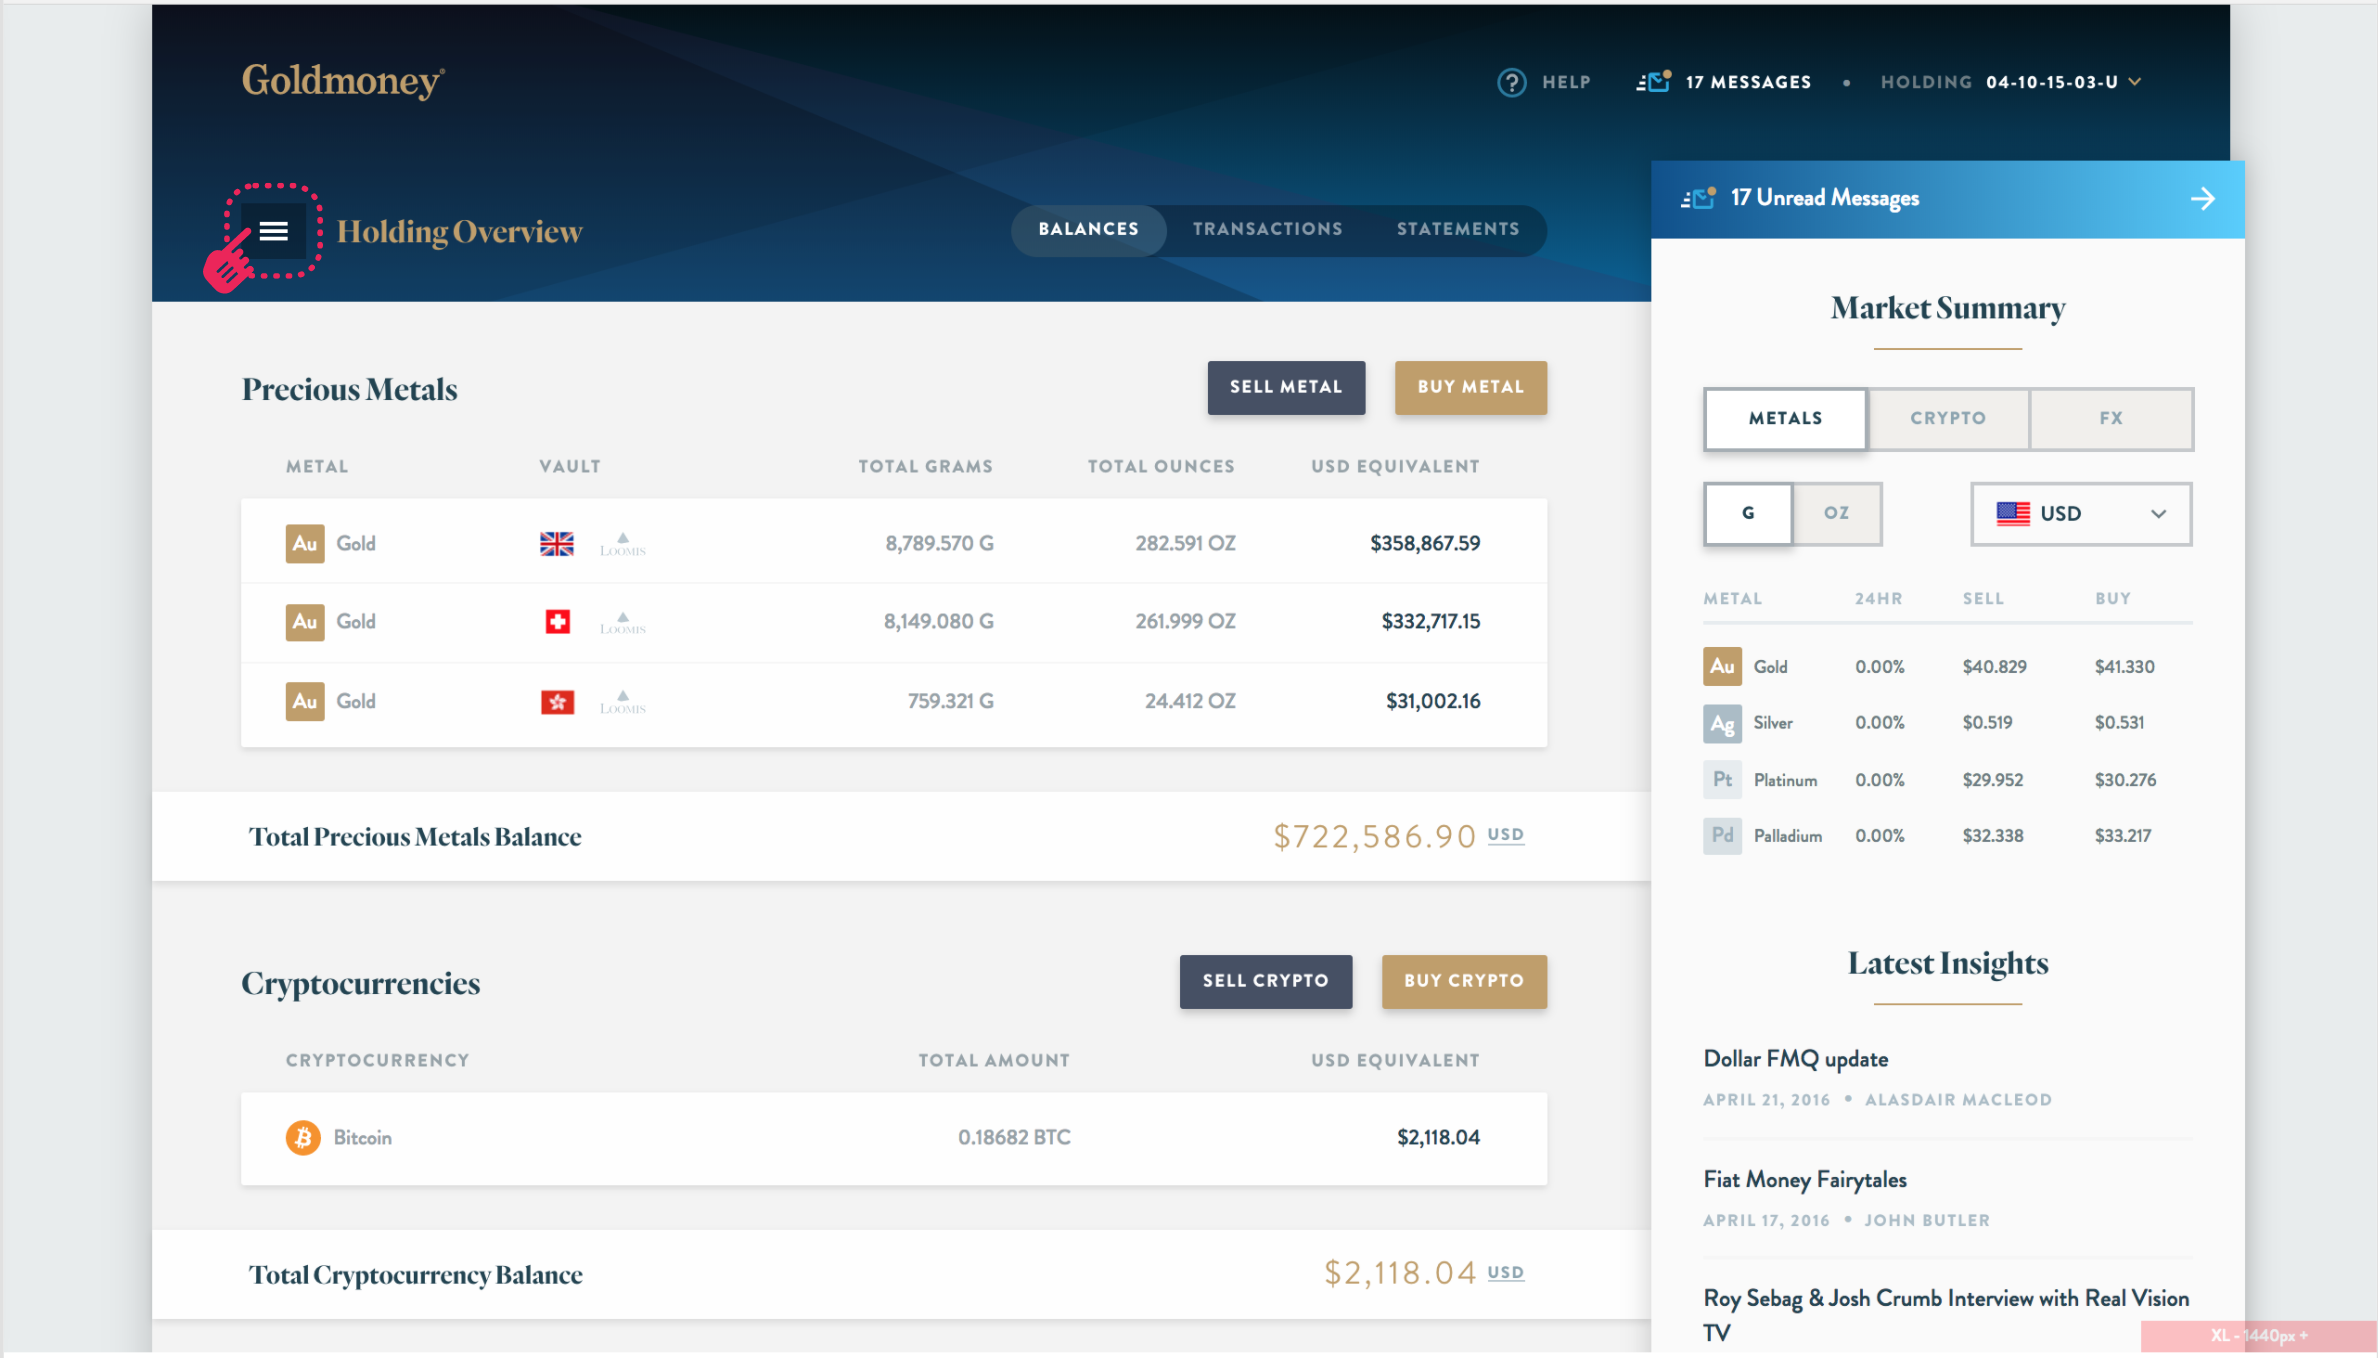
Task: Click the Ag Silver icon in Market Summary
Action: (x=1722, y=723)
